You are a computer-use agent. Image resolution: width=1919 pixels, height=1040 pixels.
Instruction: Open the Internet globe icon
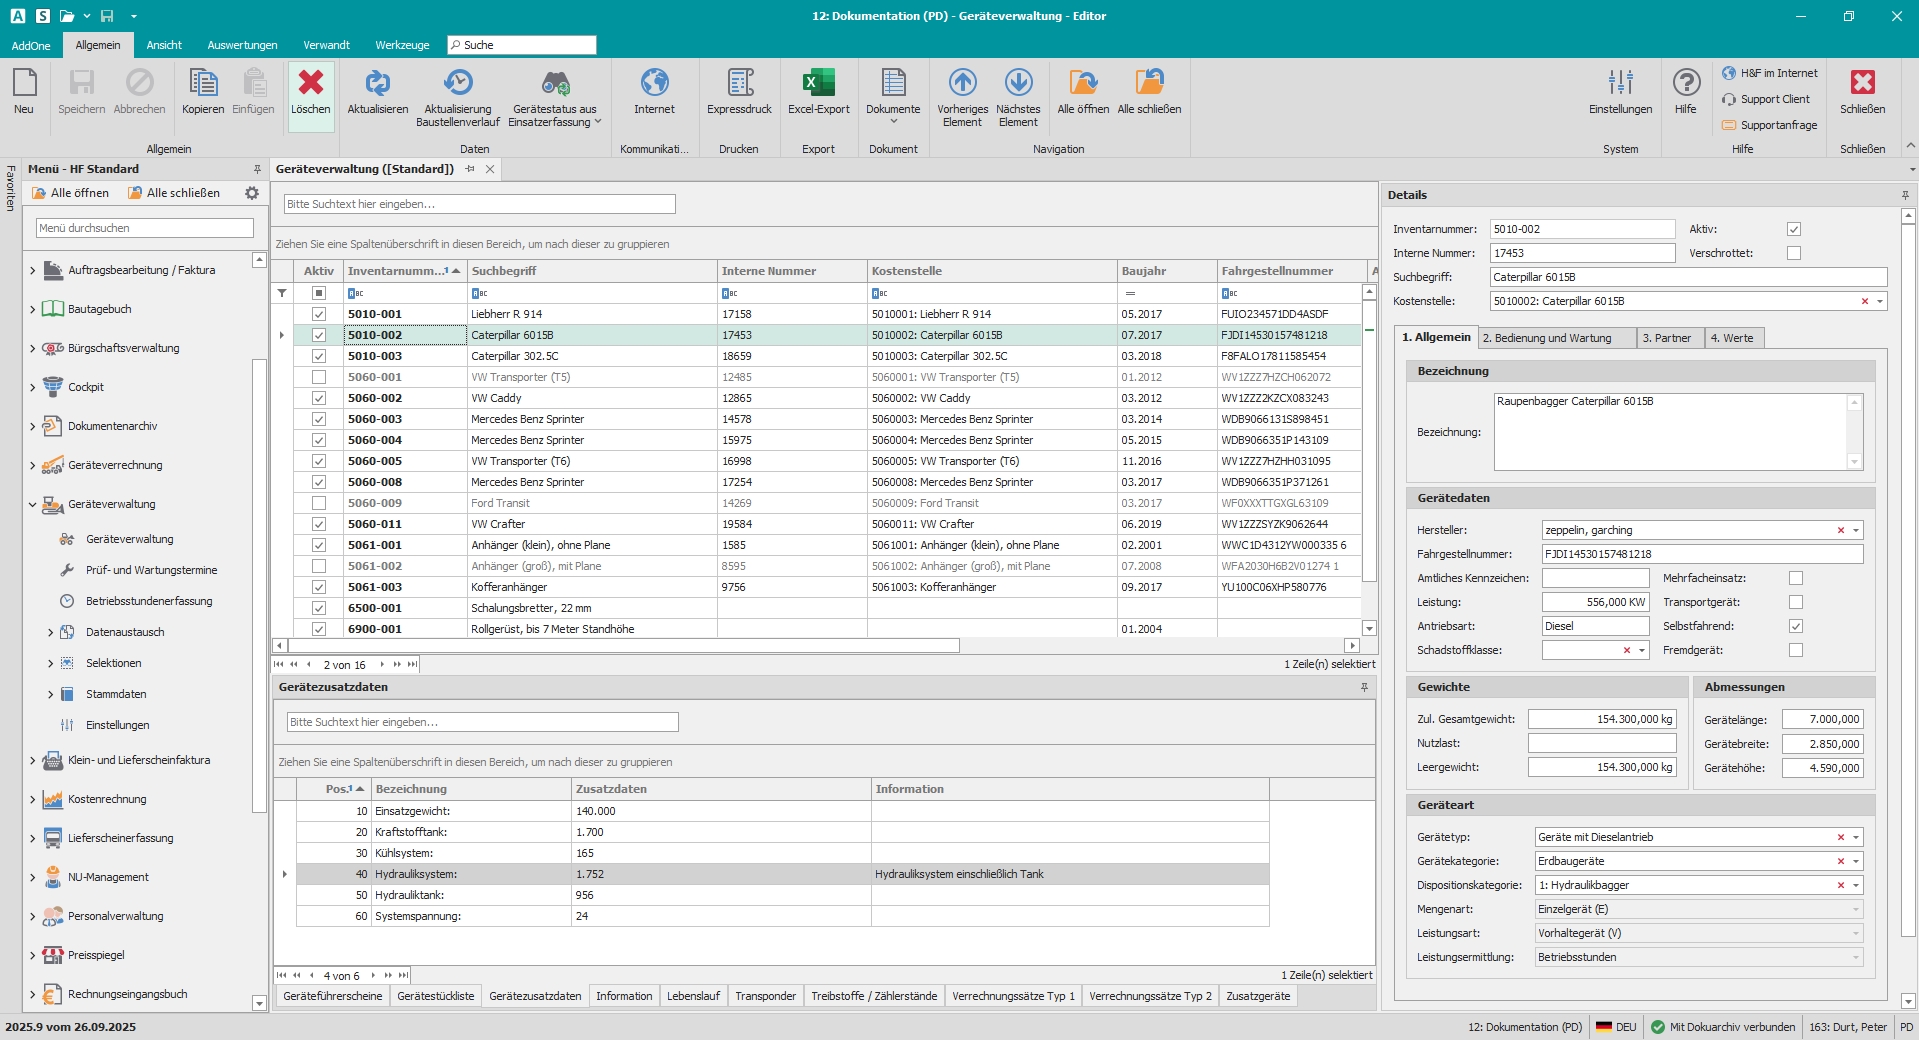click(x=654, y=84)
